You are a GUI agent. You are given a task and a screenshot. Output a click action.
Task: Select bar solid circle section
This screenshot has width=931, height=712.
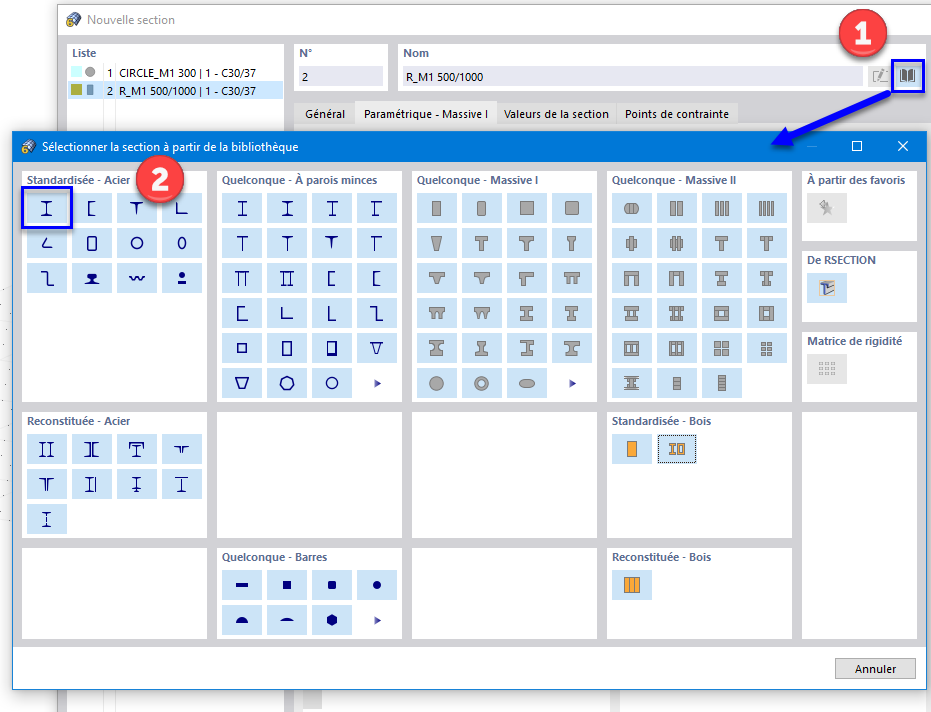pyautogui.click(x=376, y=585)
